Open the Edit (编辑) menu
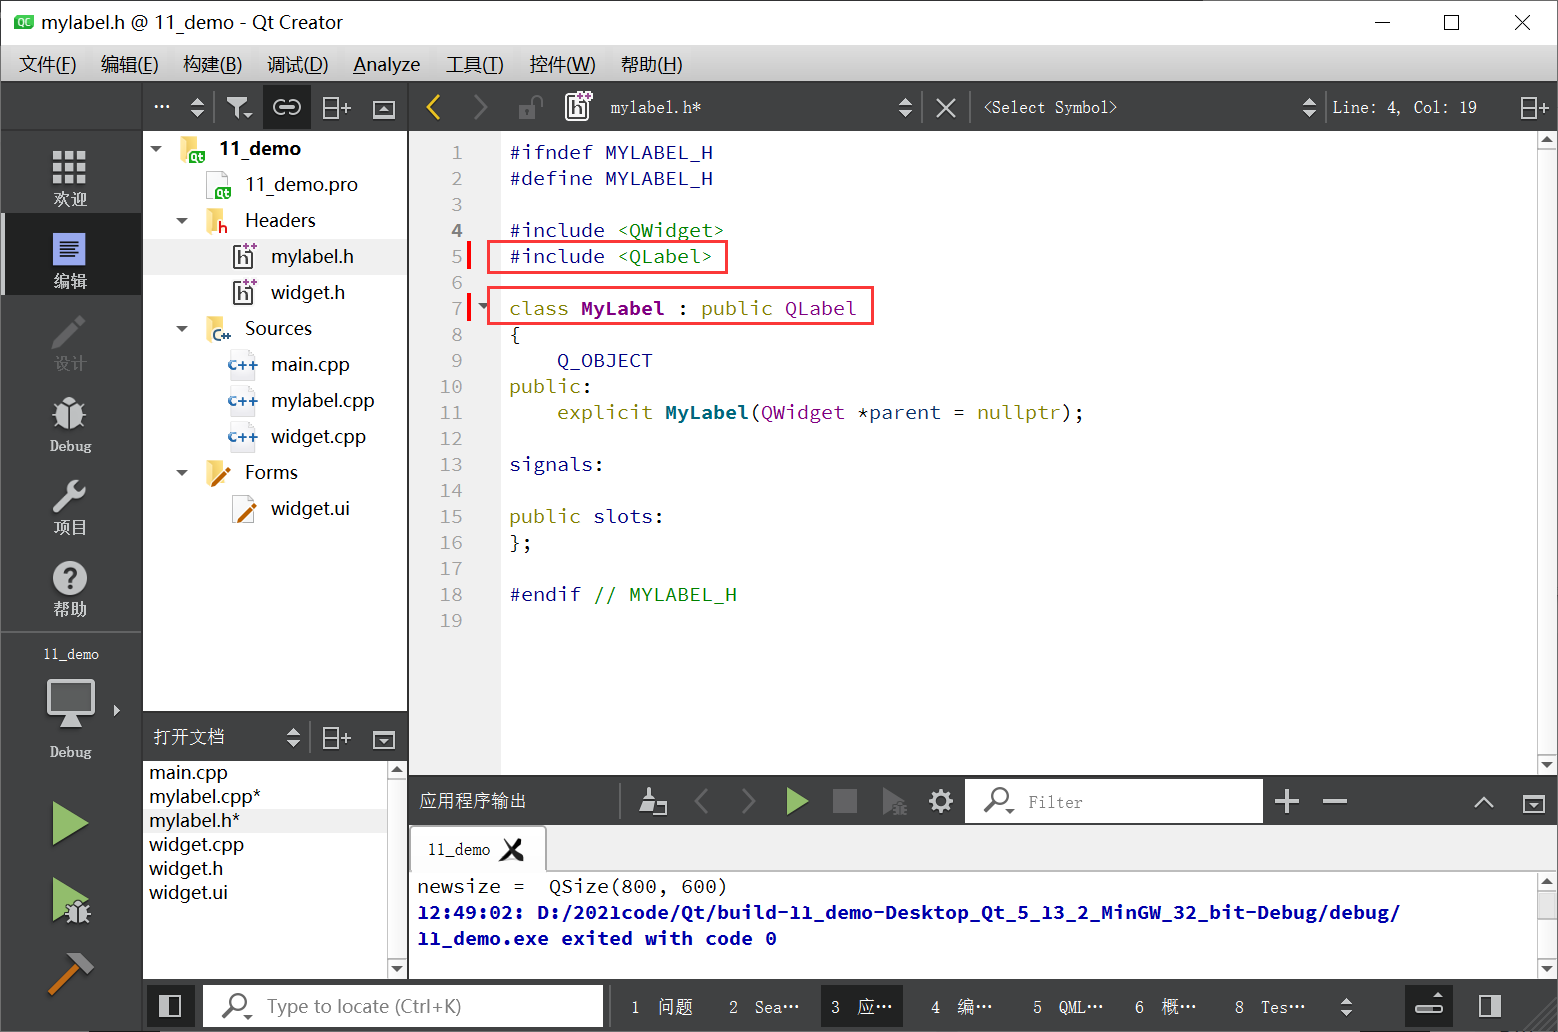Screen dimensions: 1558x1032 tap(130, 64)
